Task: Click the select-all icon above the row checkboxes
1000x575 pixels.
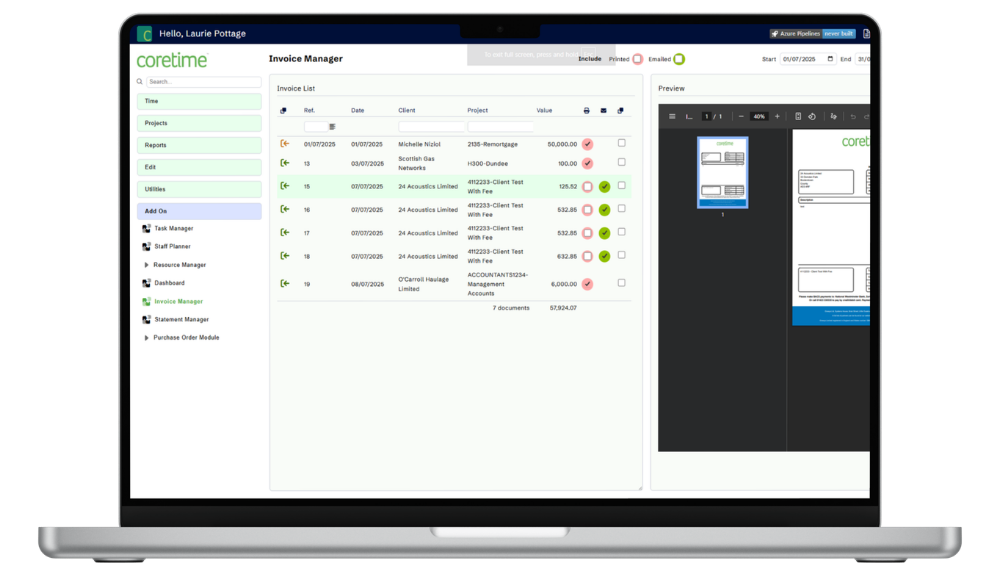Action: (621, 111)
